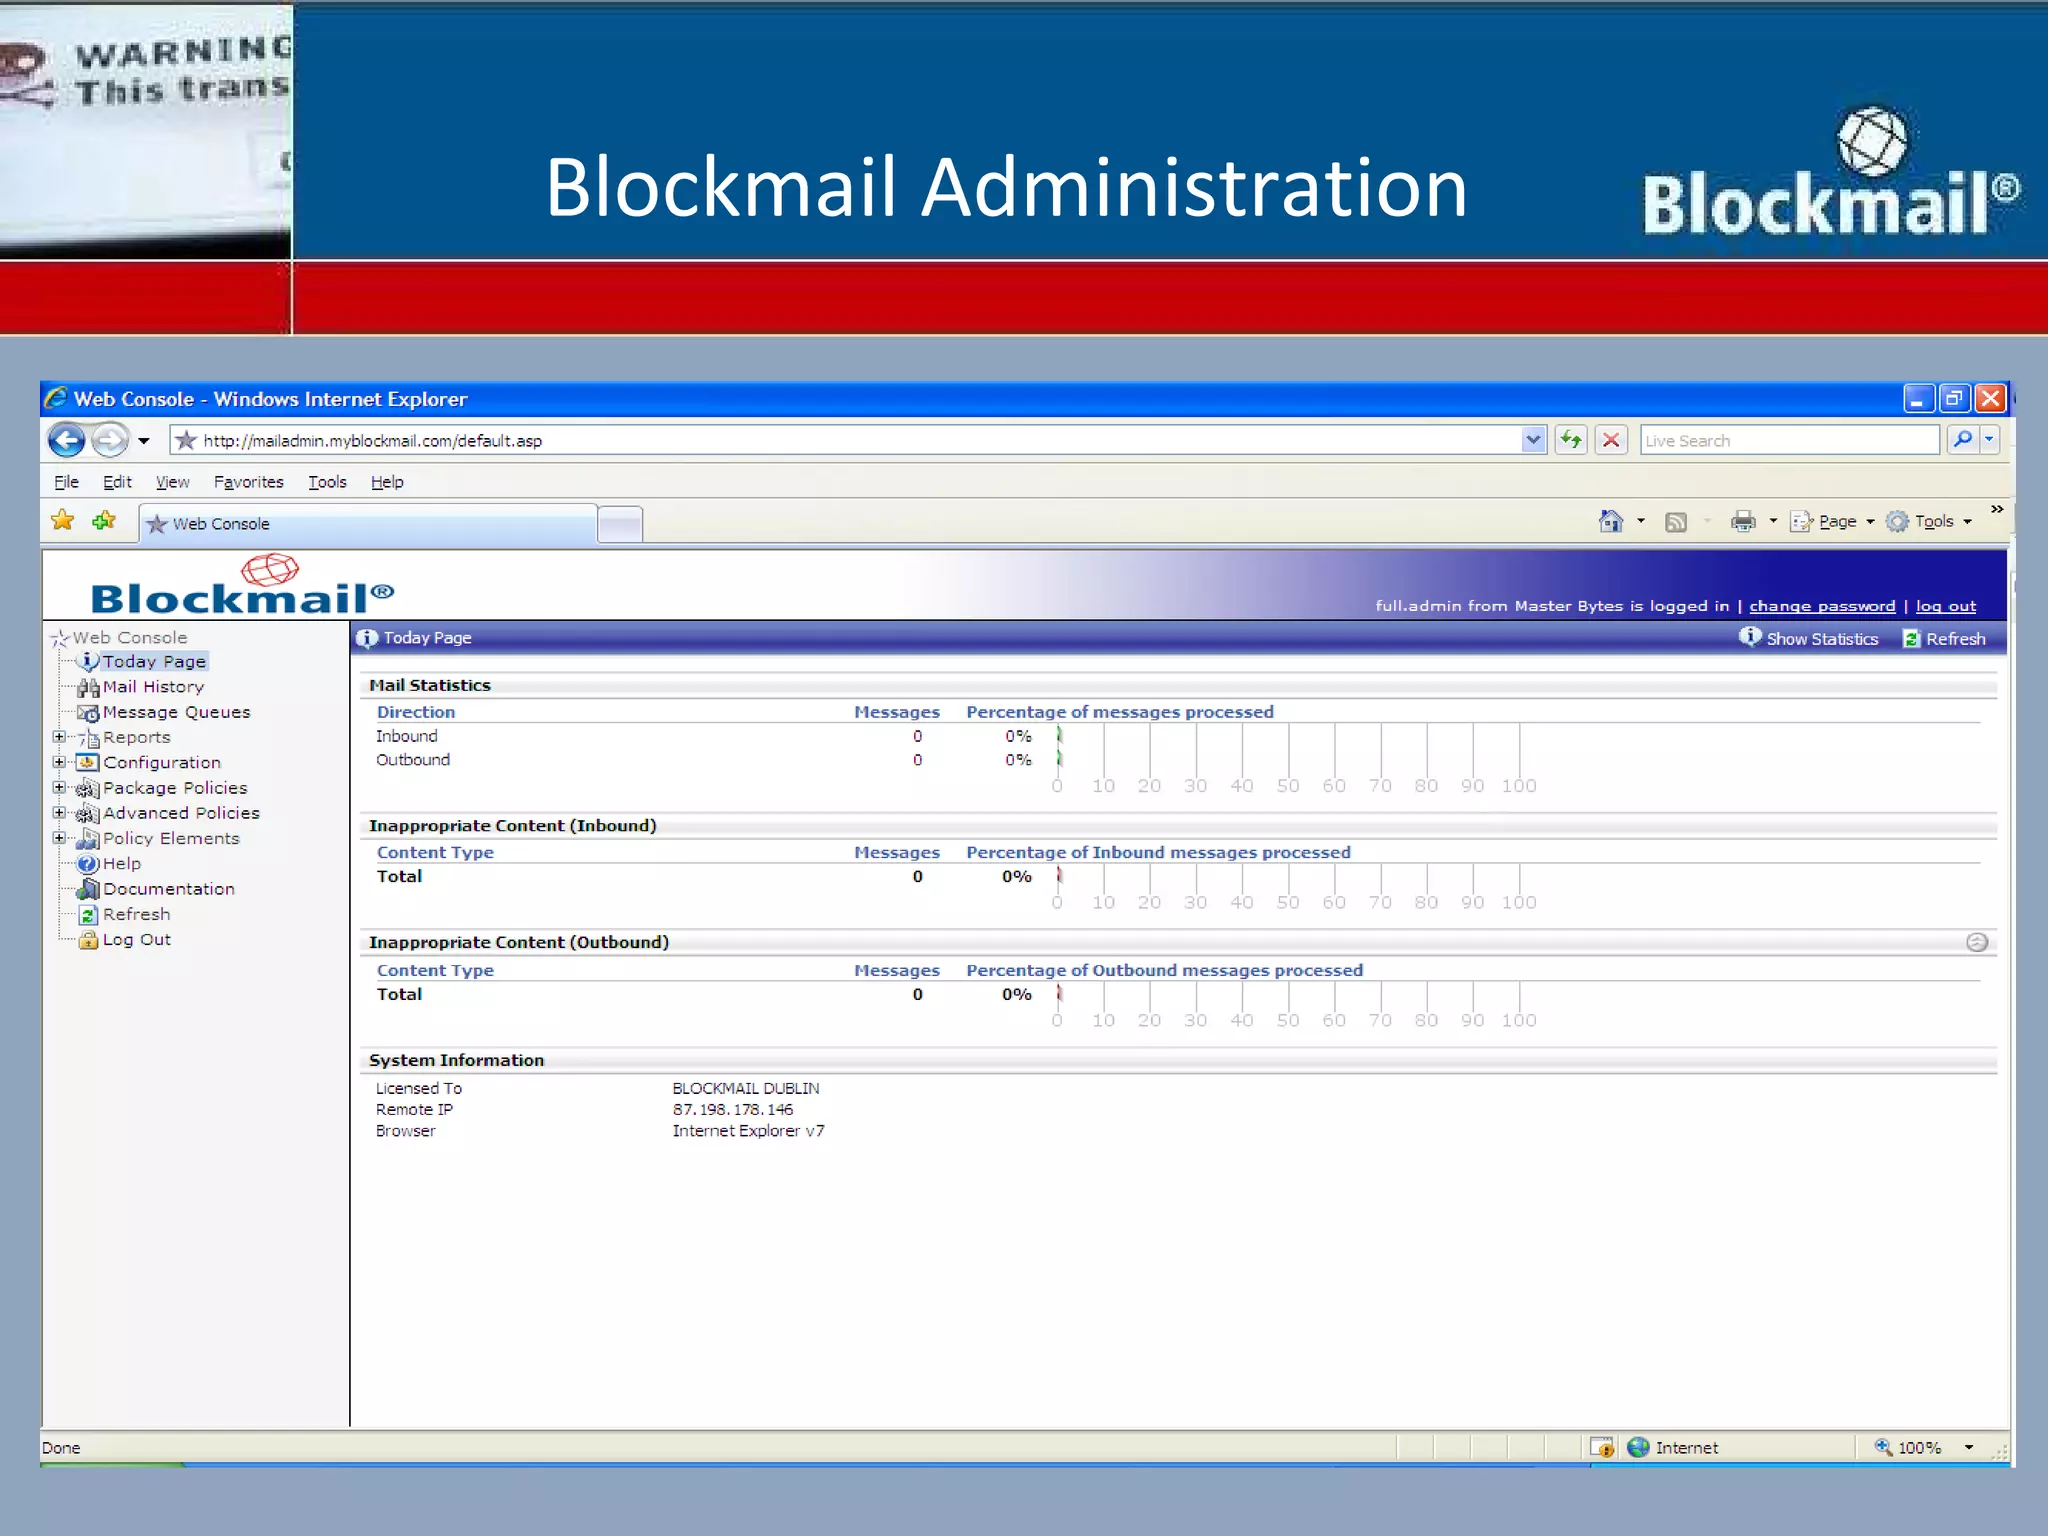The image size is (2048, 1536).
Task: Open the View menu
Action: click(x=172, y=482)
